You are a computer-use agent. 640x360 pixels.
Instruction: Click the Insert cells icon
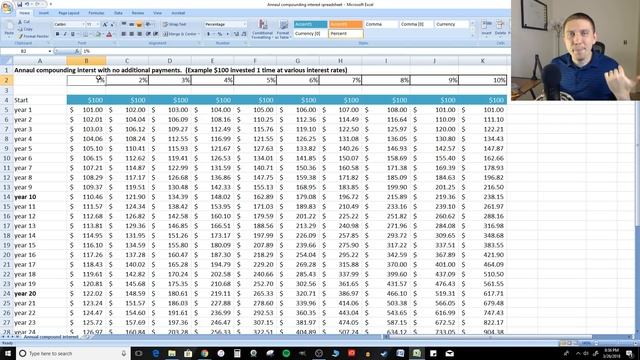[x=487, y=27]
